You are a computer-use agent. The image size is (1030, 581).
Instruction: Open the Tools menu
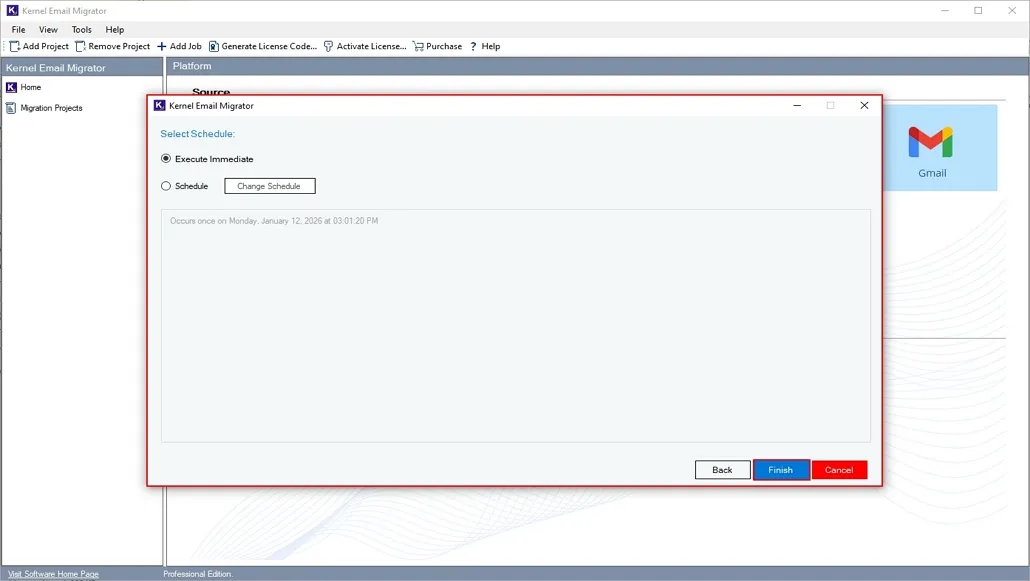81,29
